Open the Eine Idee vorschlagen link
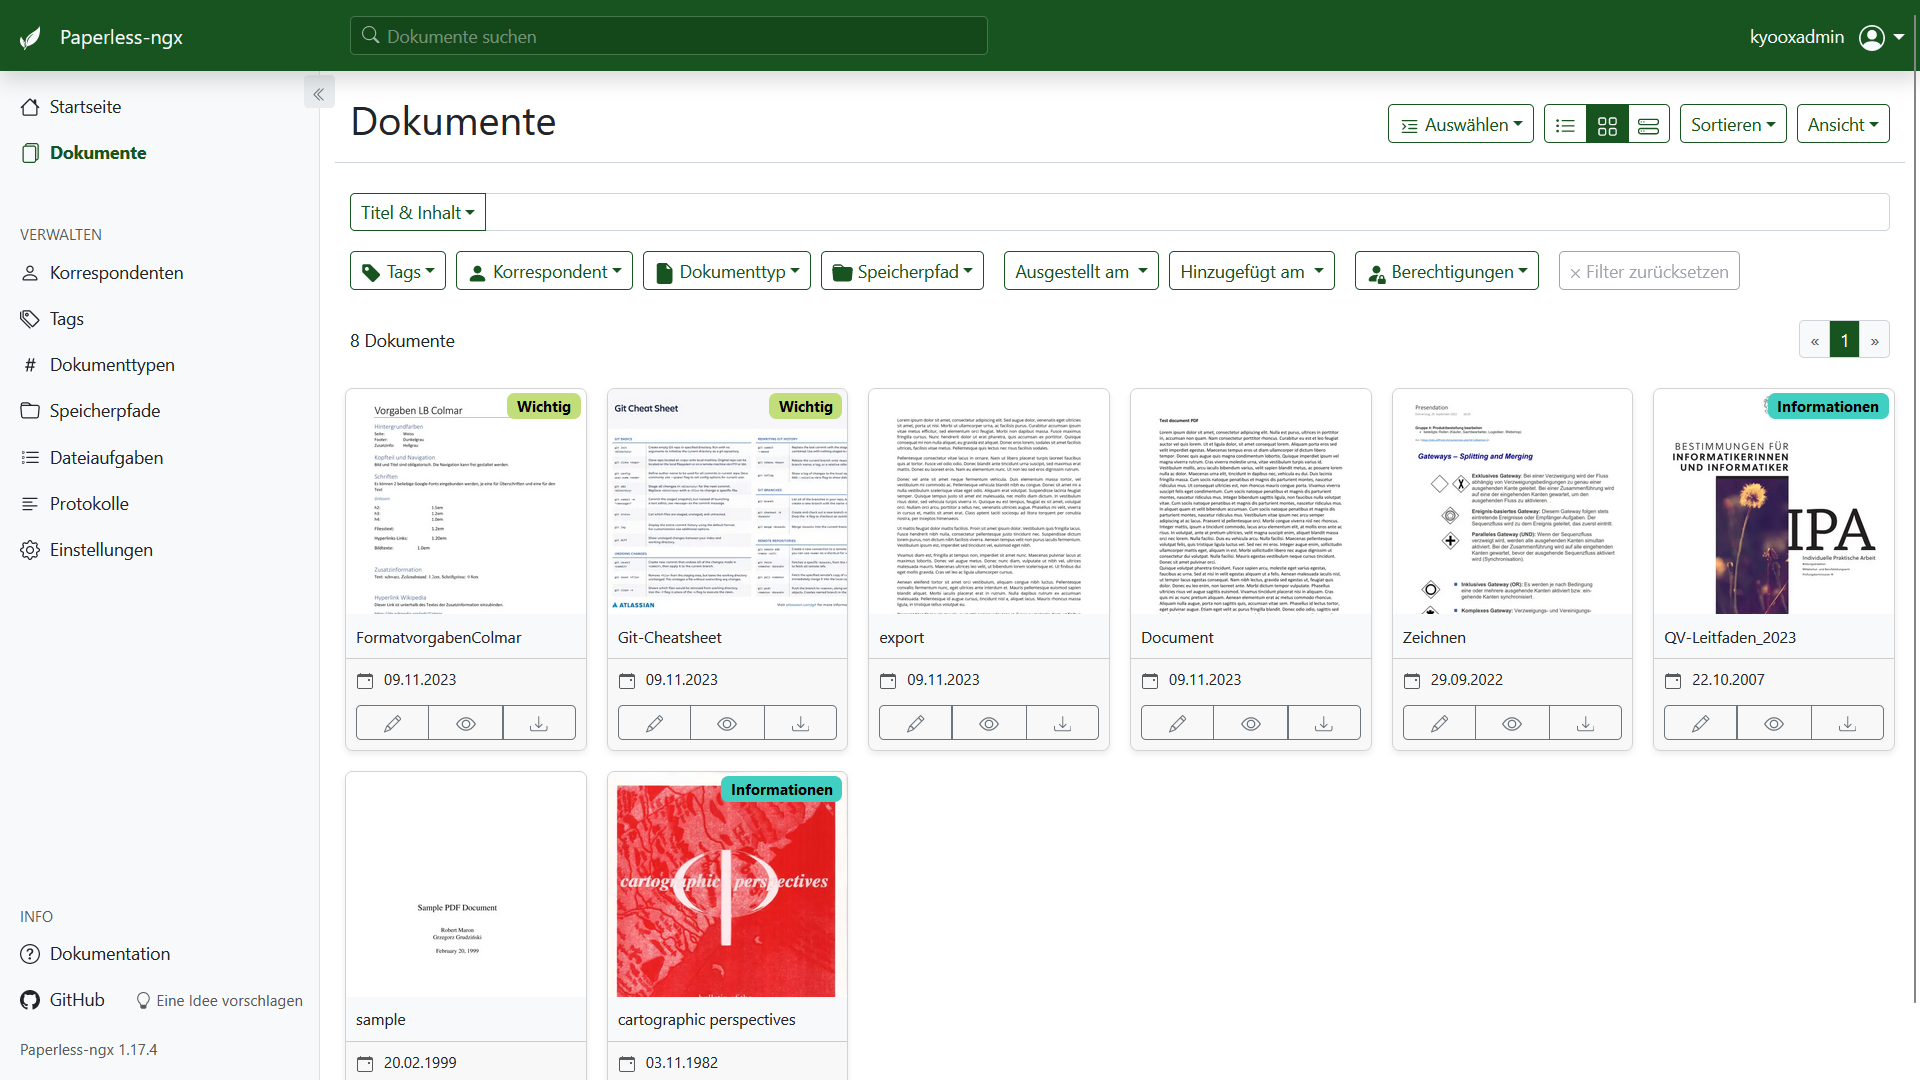 (x=229, y=1001)
